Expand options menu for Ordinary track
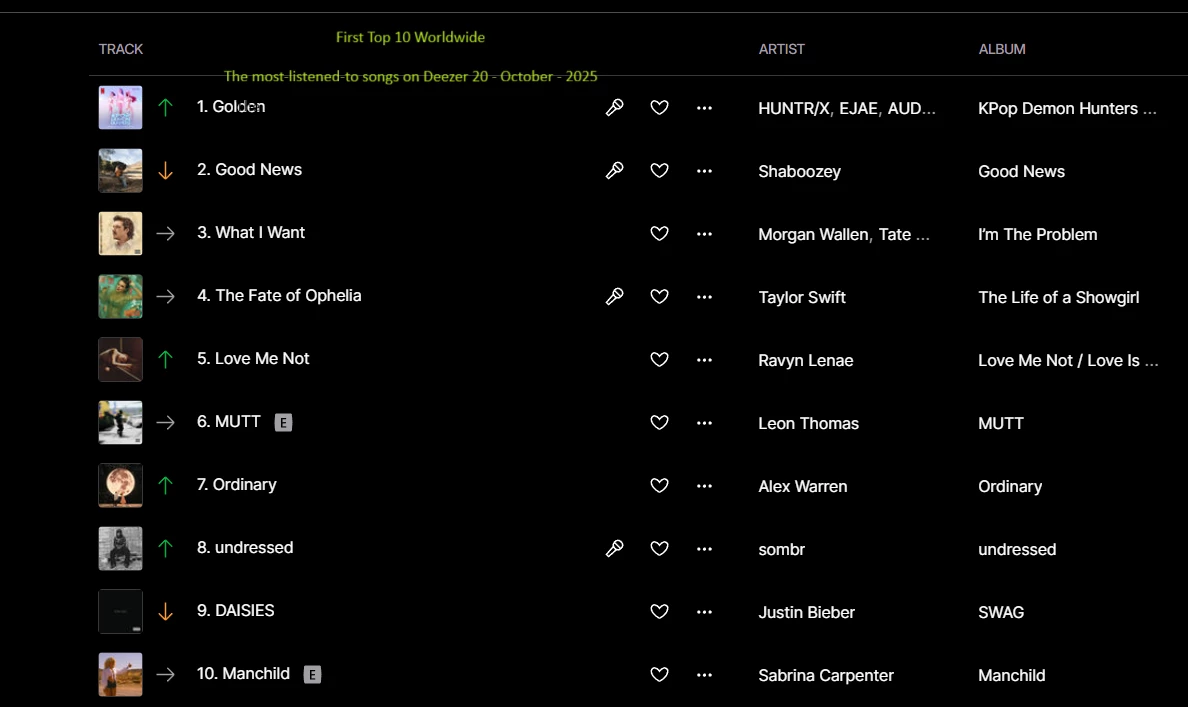1188x707 pixels. point(704,485)
